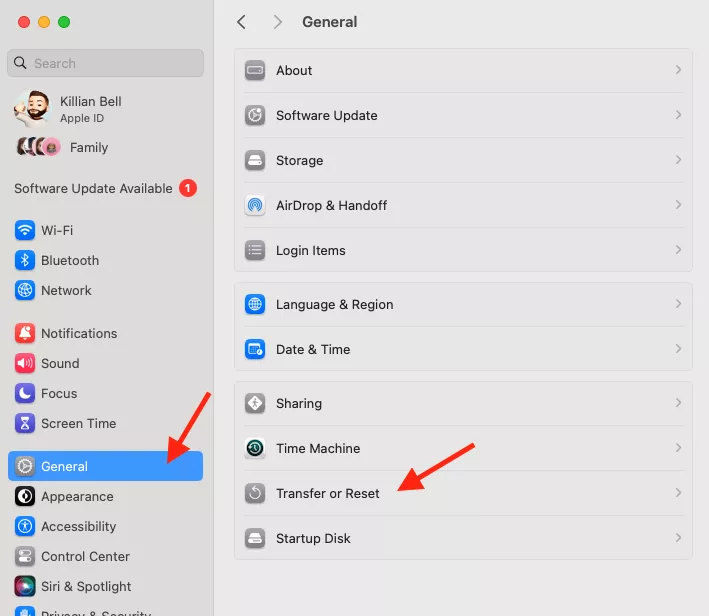The image size is (709, 616).
Task: Open the Startup Disk row chevron
Action: point(678,537)
